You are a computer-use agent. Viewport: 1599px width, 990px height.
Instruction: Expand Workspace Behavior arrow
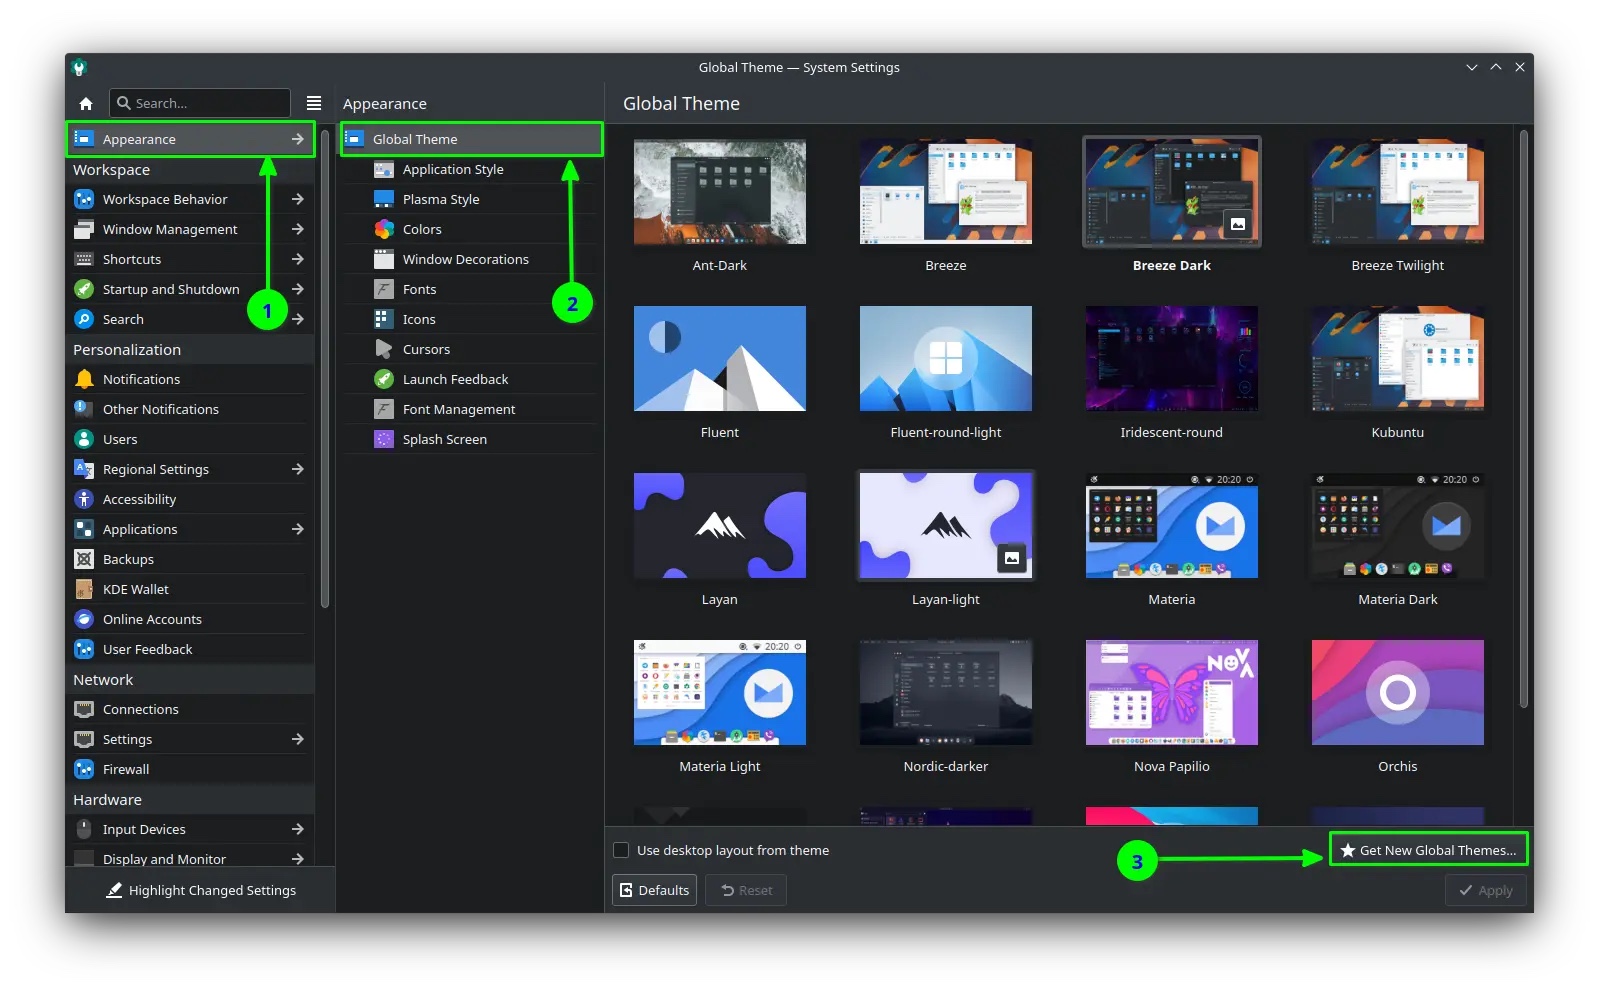click(297, 199)
